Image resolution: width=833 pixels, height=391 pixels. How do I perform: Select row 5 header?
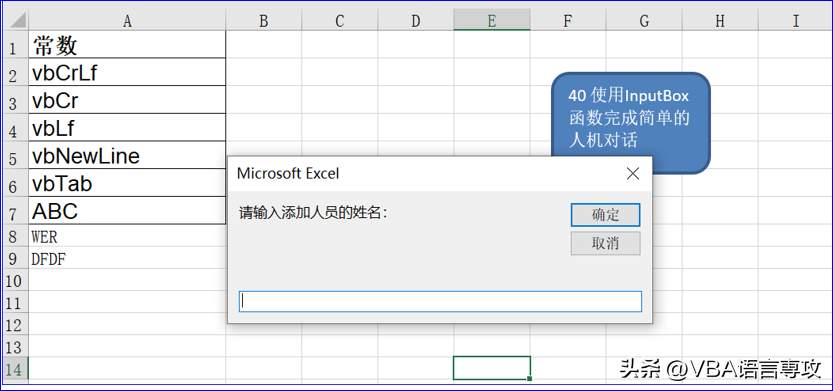pyautogui.click(x=14, y=155)
